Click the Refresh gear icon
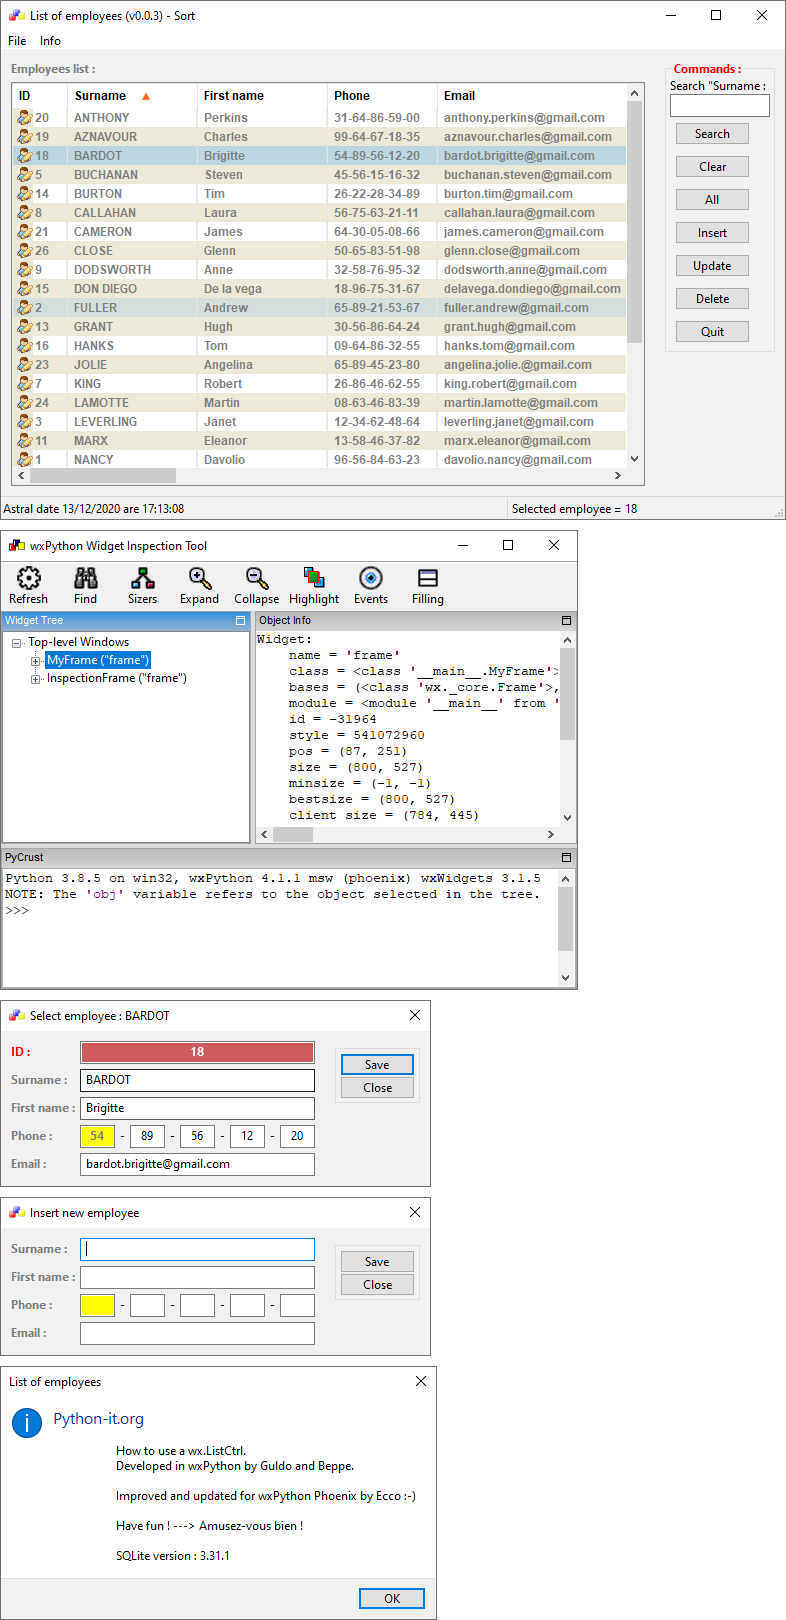 [28, 579]
